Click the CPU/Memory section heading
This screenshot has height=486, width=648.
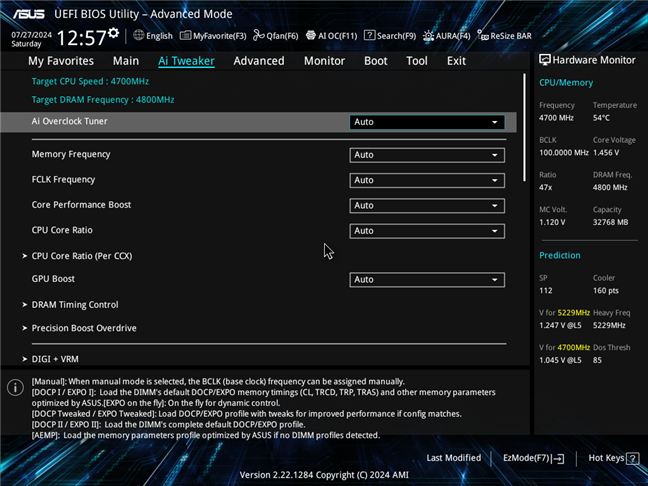point(566,83)
